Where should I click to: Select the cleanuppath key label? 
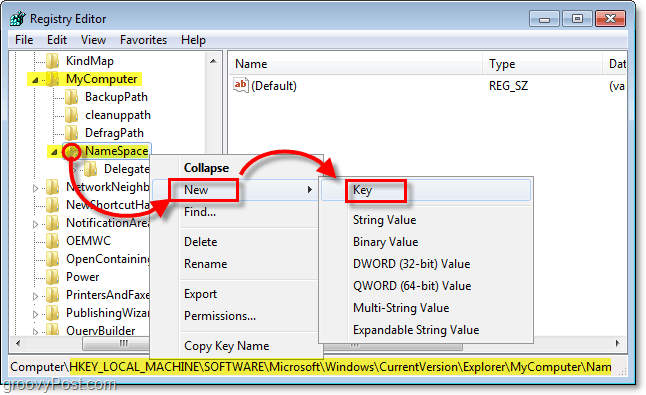tap(118, 115)
